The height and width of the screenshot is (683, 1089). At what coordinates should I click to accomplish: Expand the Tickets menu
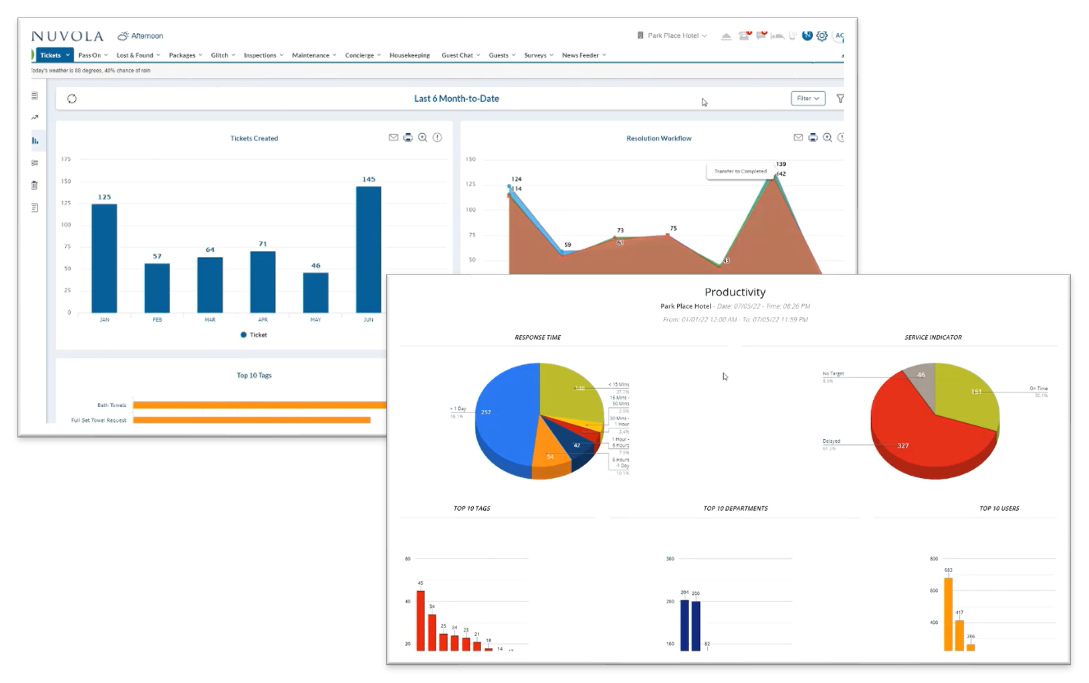click(54, 55)
